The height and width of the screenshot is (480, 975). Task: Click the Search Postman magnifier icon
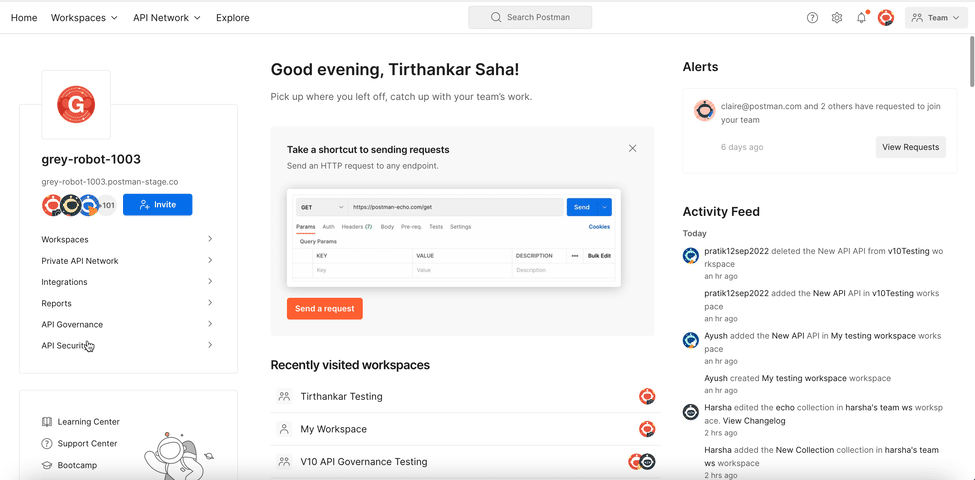pyautogui.click(x=496, y=17)
